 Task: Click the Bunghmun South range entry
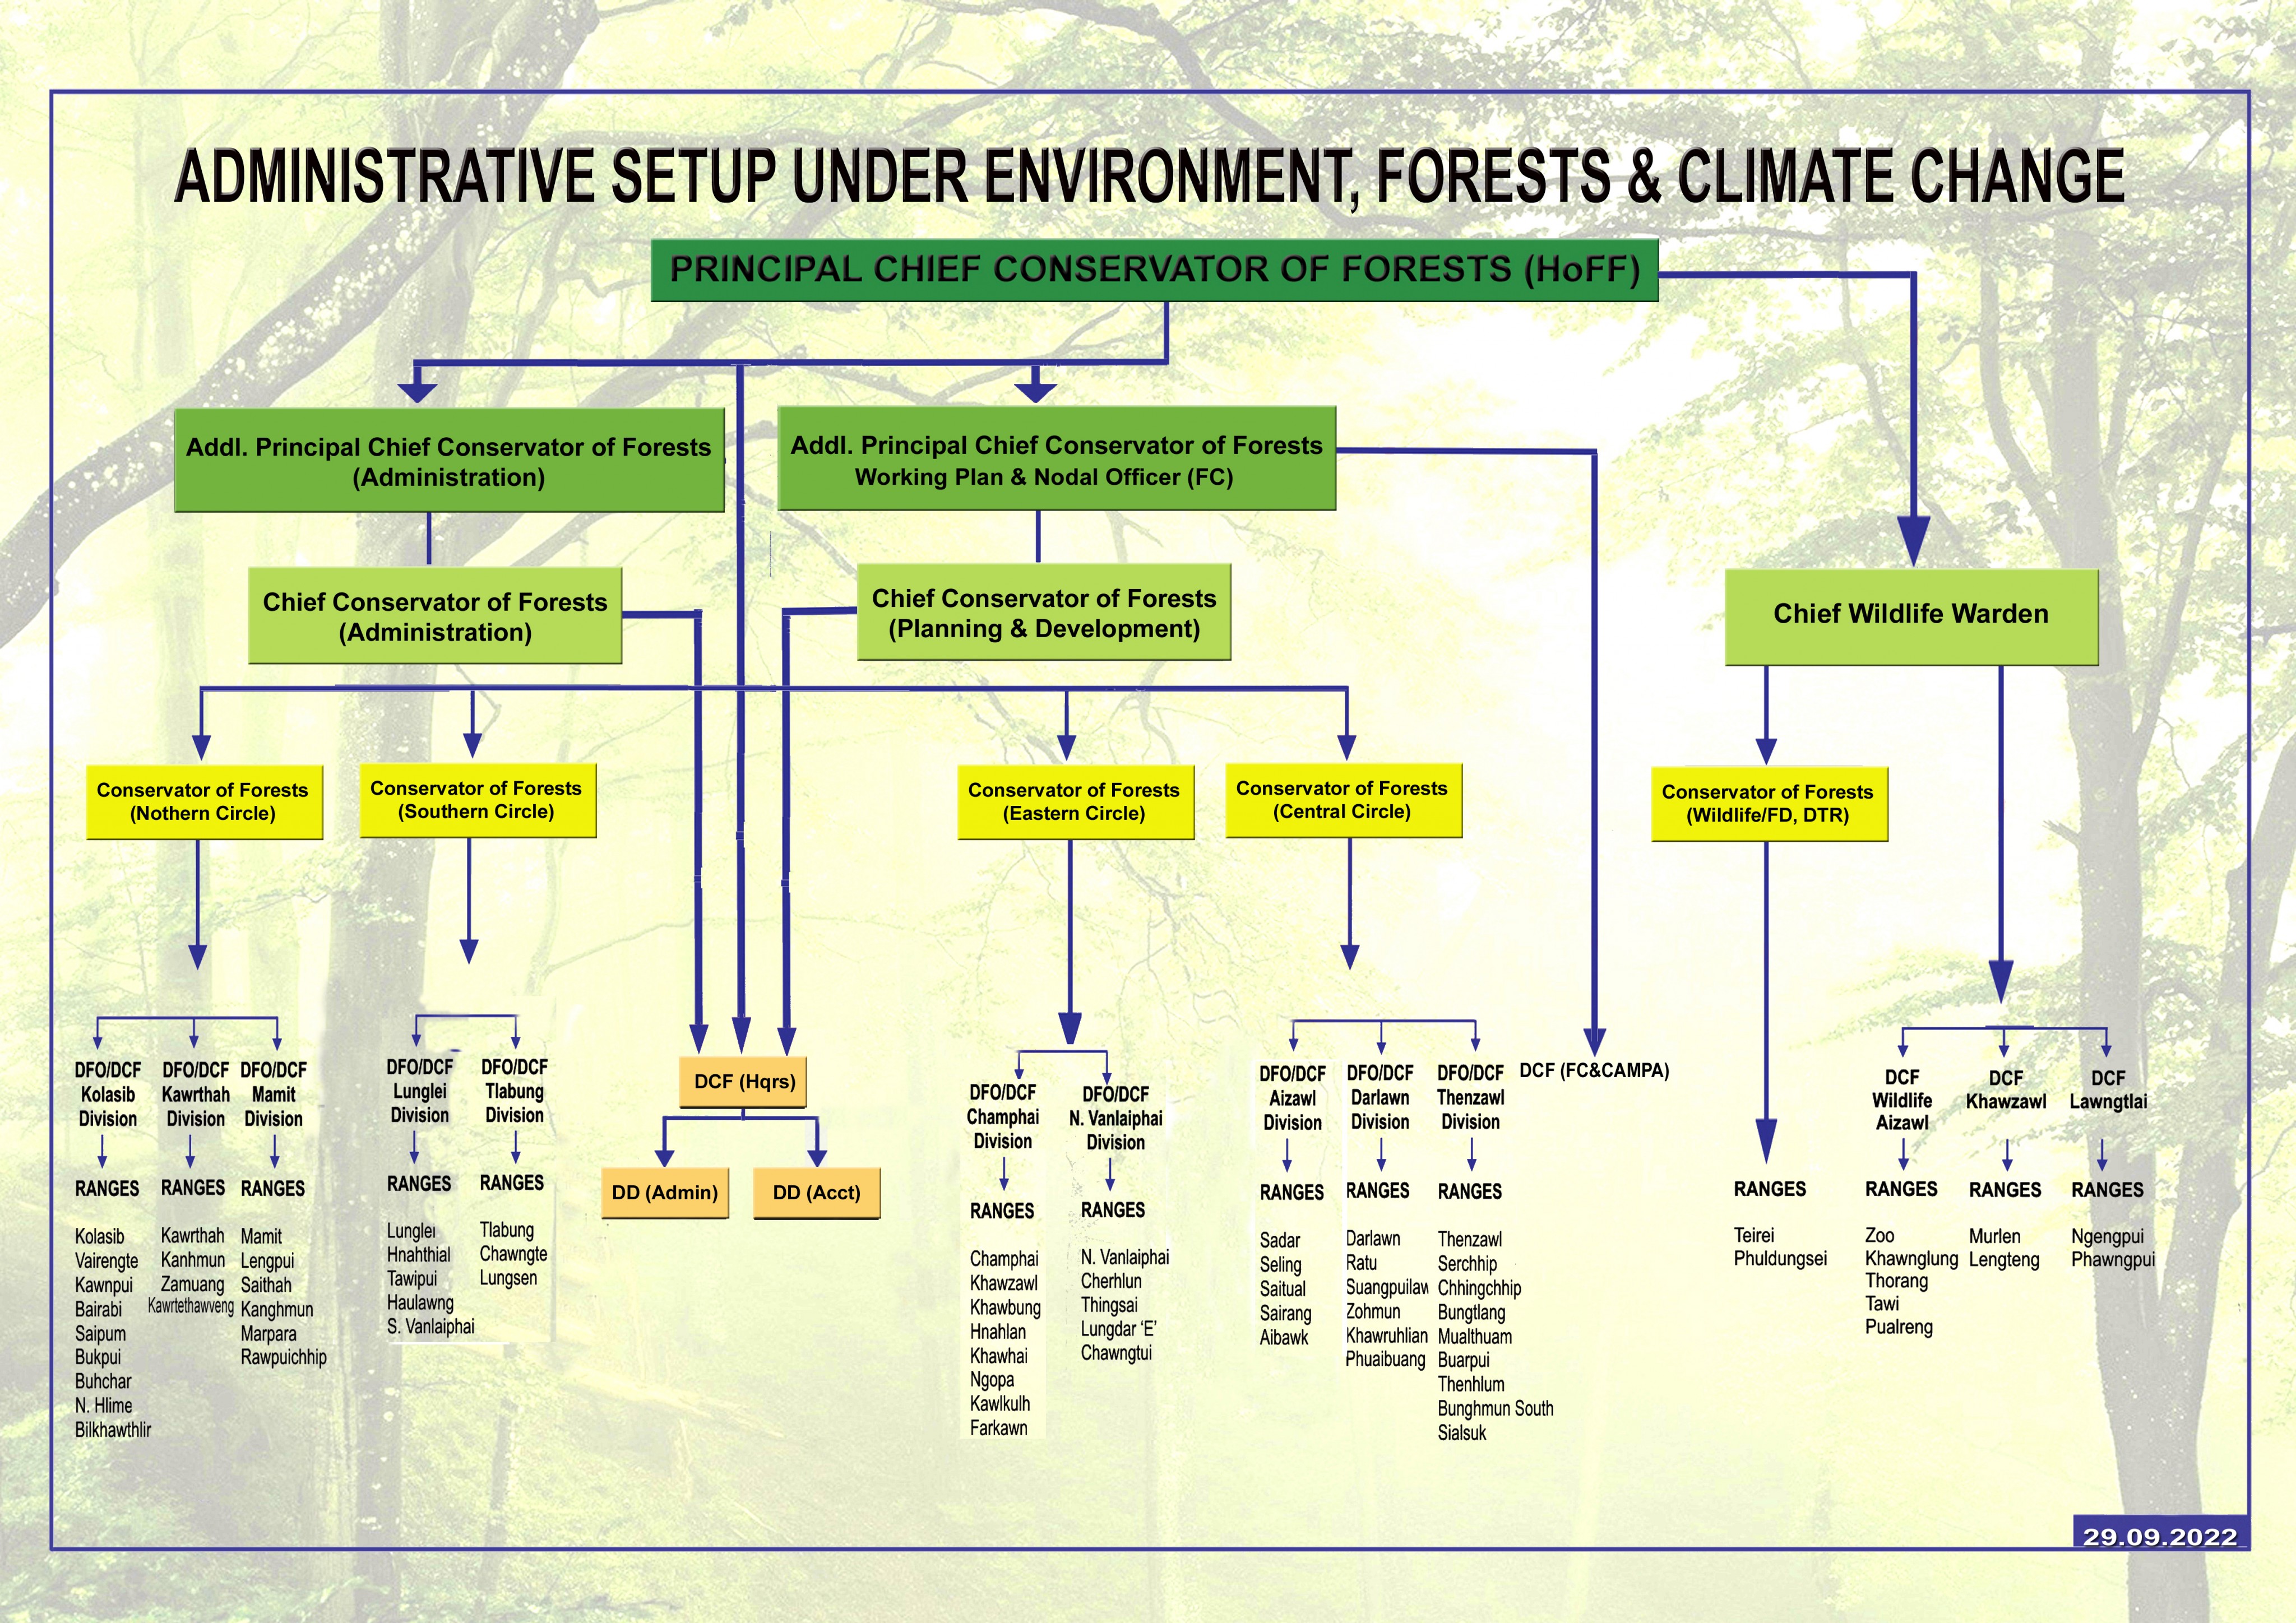coord(1496,1409)
